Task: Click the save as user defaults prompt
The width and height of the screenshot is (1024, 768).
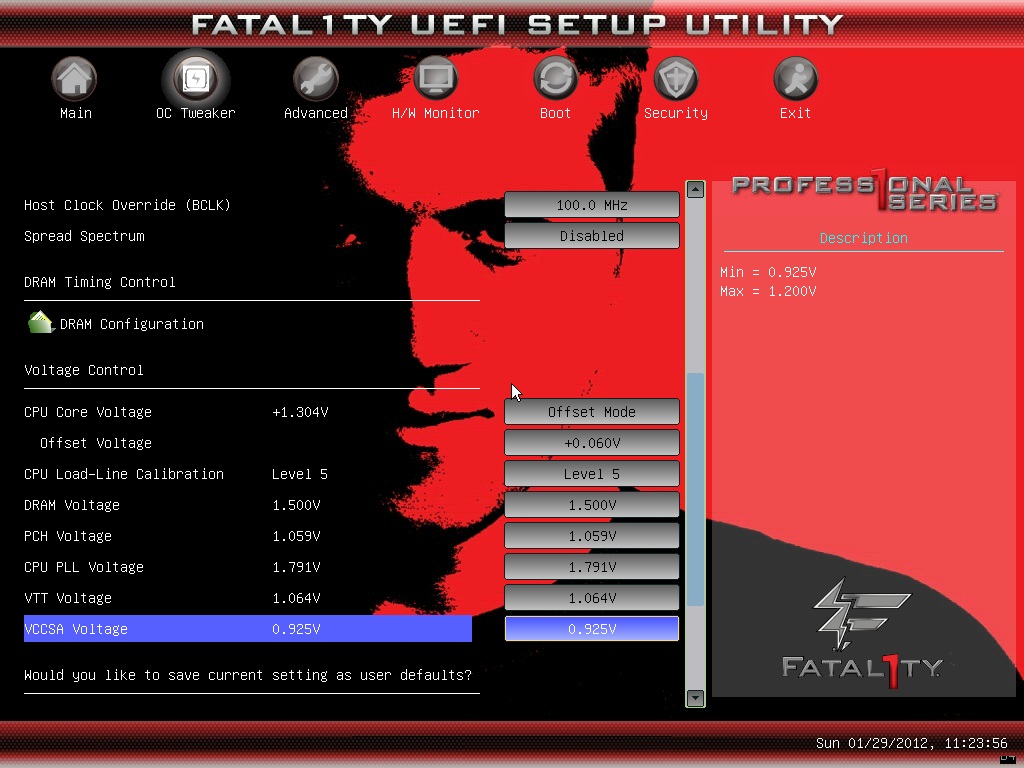Action: [248, 675]
